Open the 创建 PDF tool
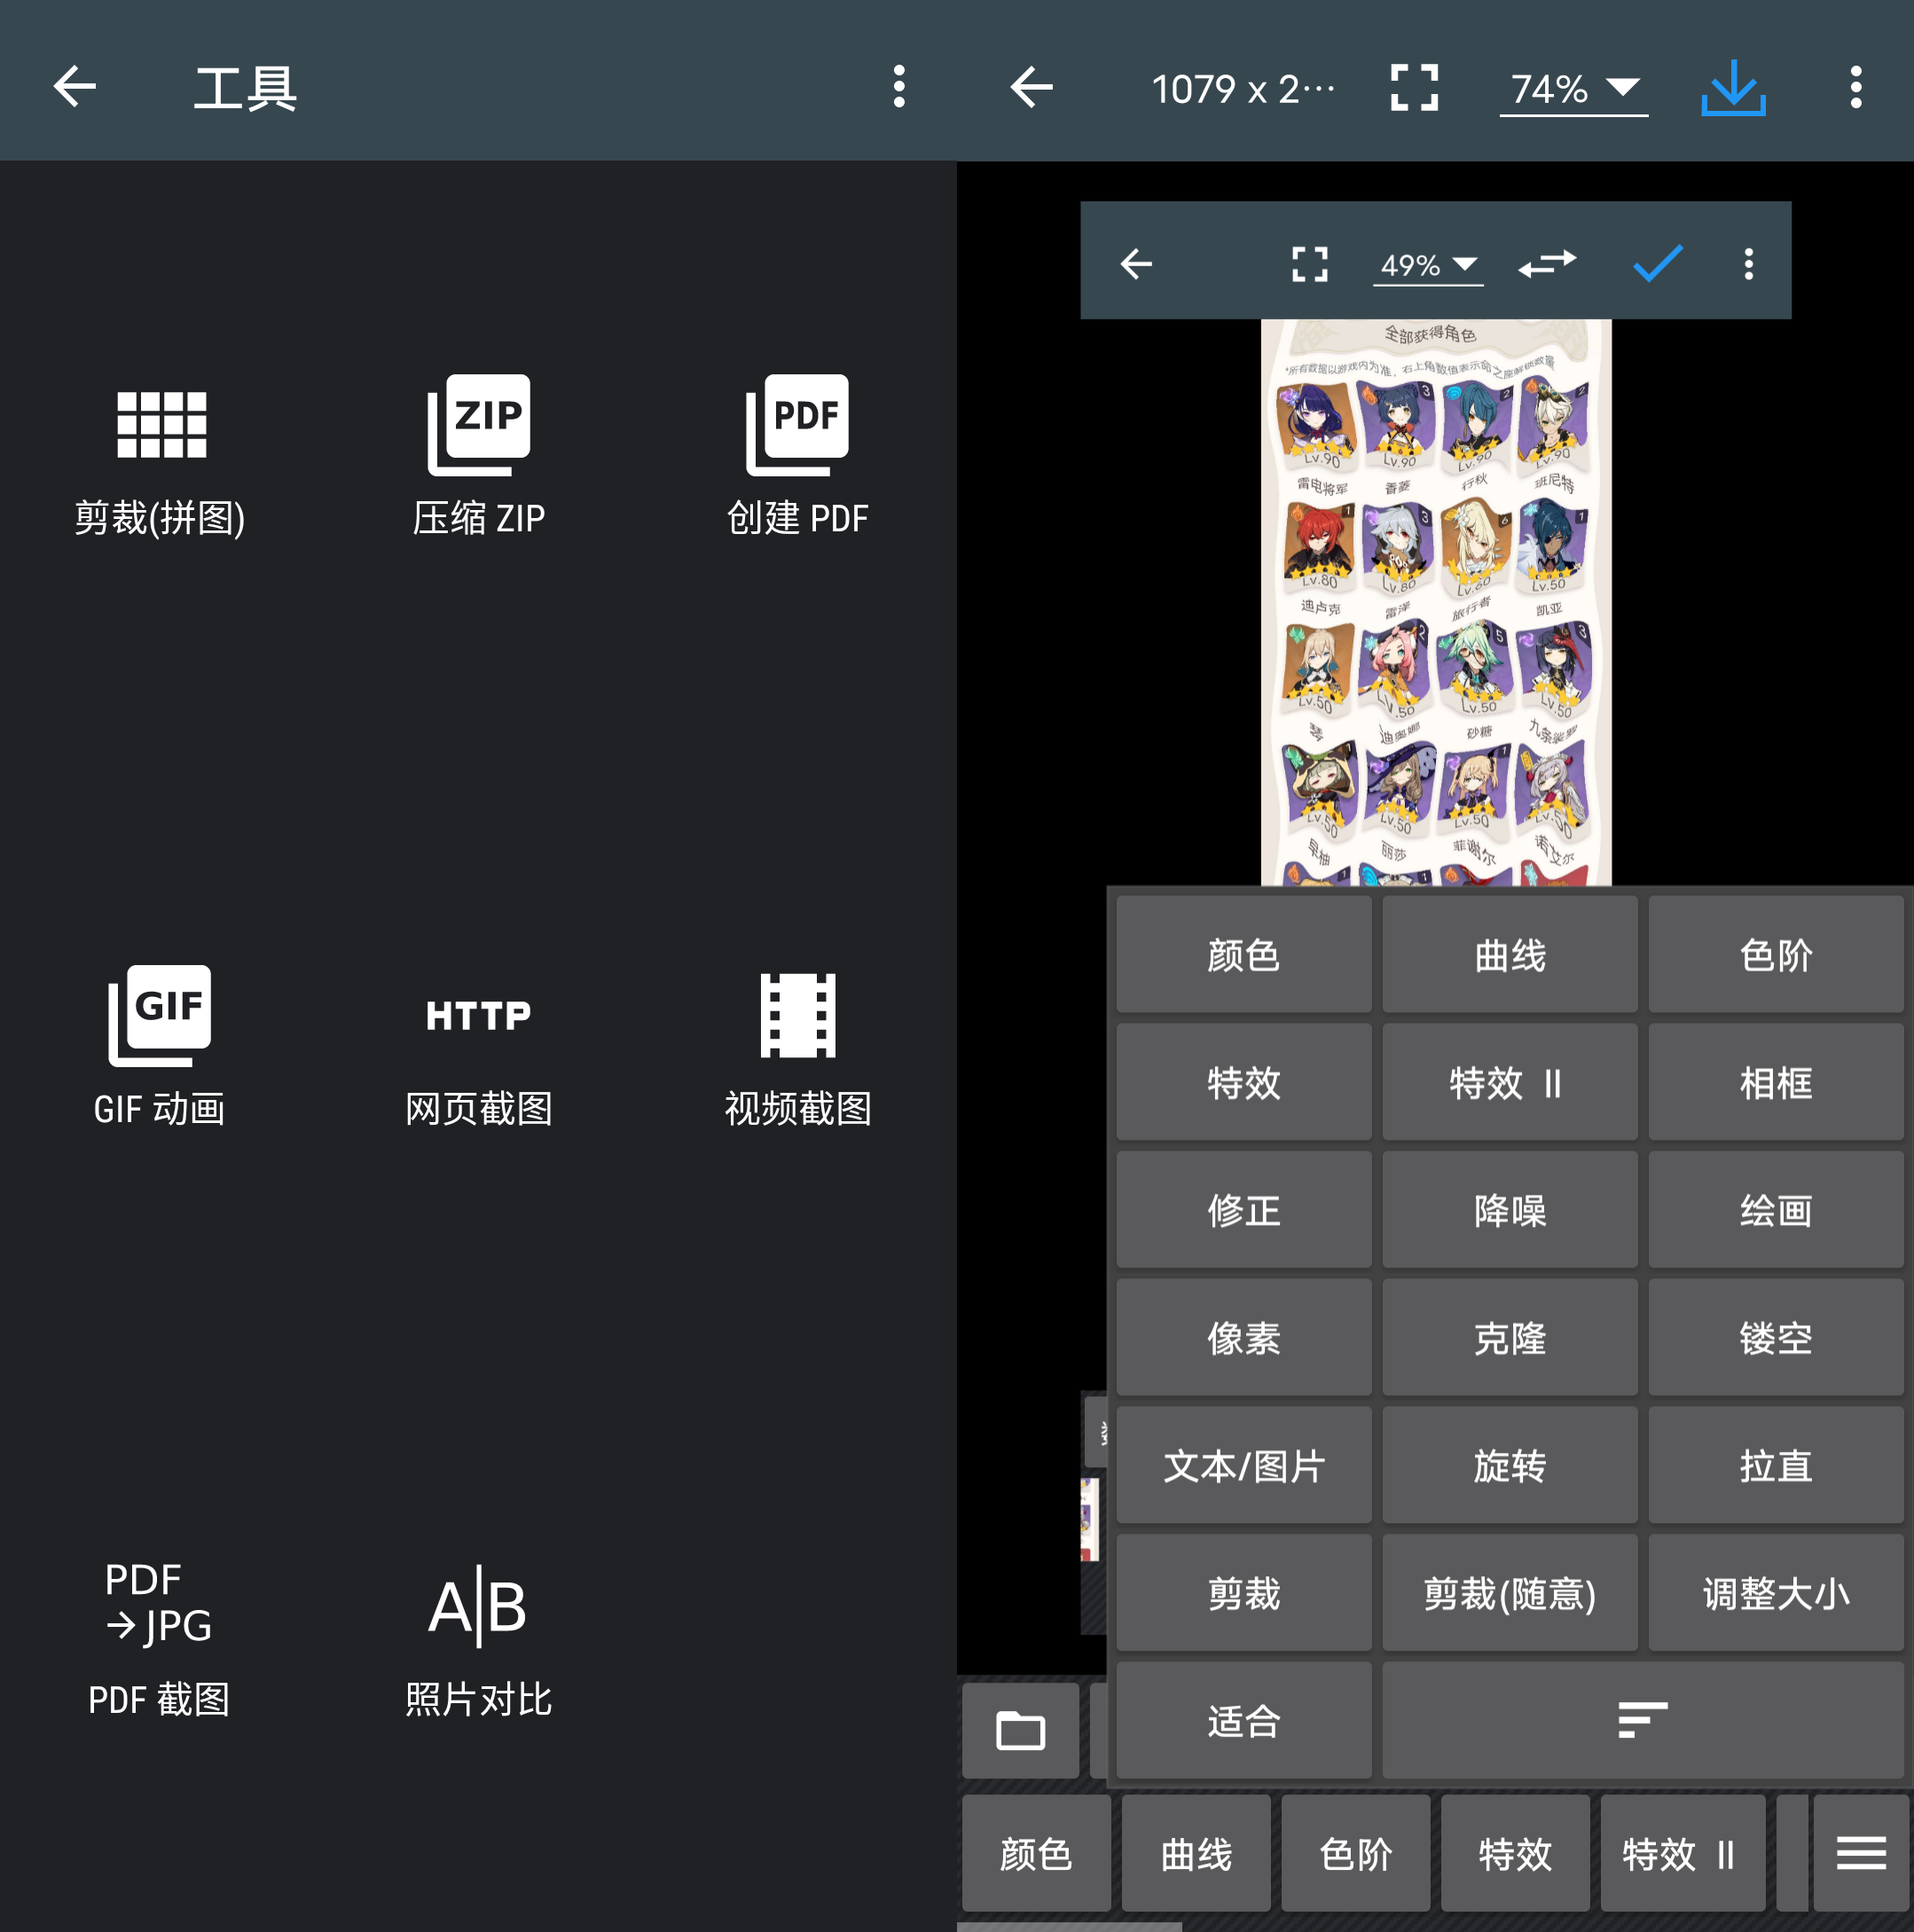 tap(797, 456)
